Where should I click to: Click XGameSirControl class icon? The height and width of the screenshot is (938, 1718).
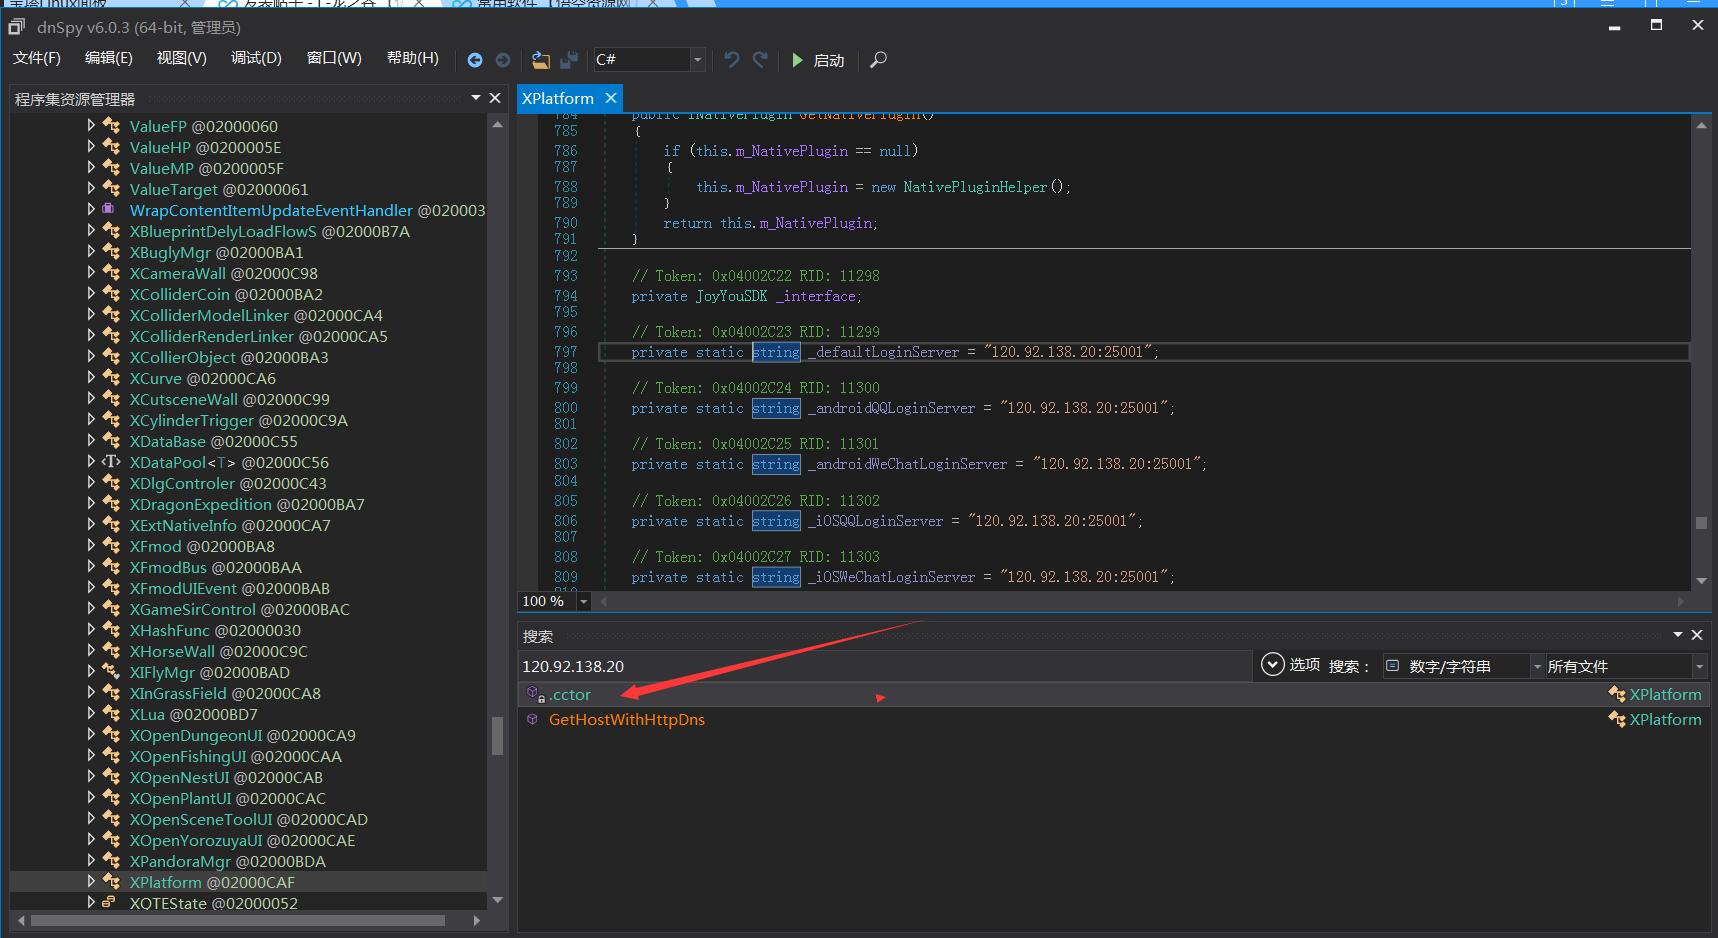(111, 609)
